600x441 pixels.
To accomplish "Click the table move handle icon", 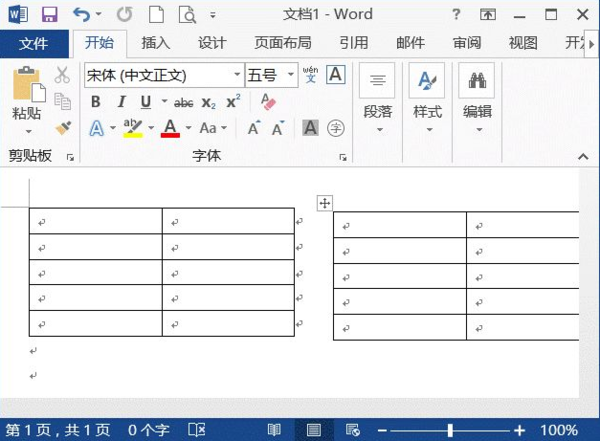I will tap(324, 203).
